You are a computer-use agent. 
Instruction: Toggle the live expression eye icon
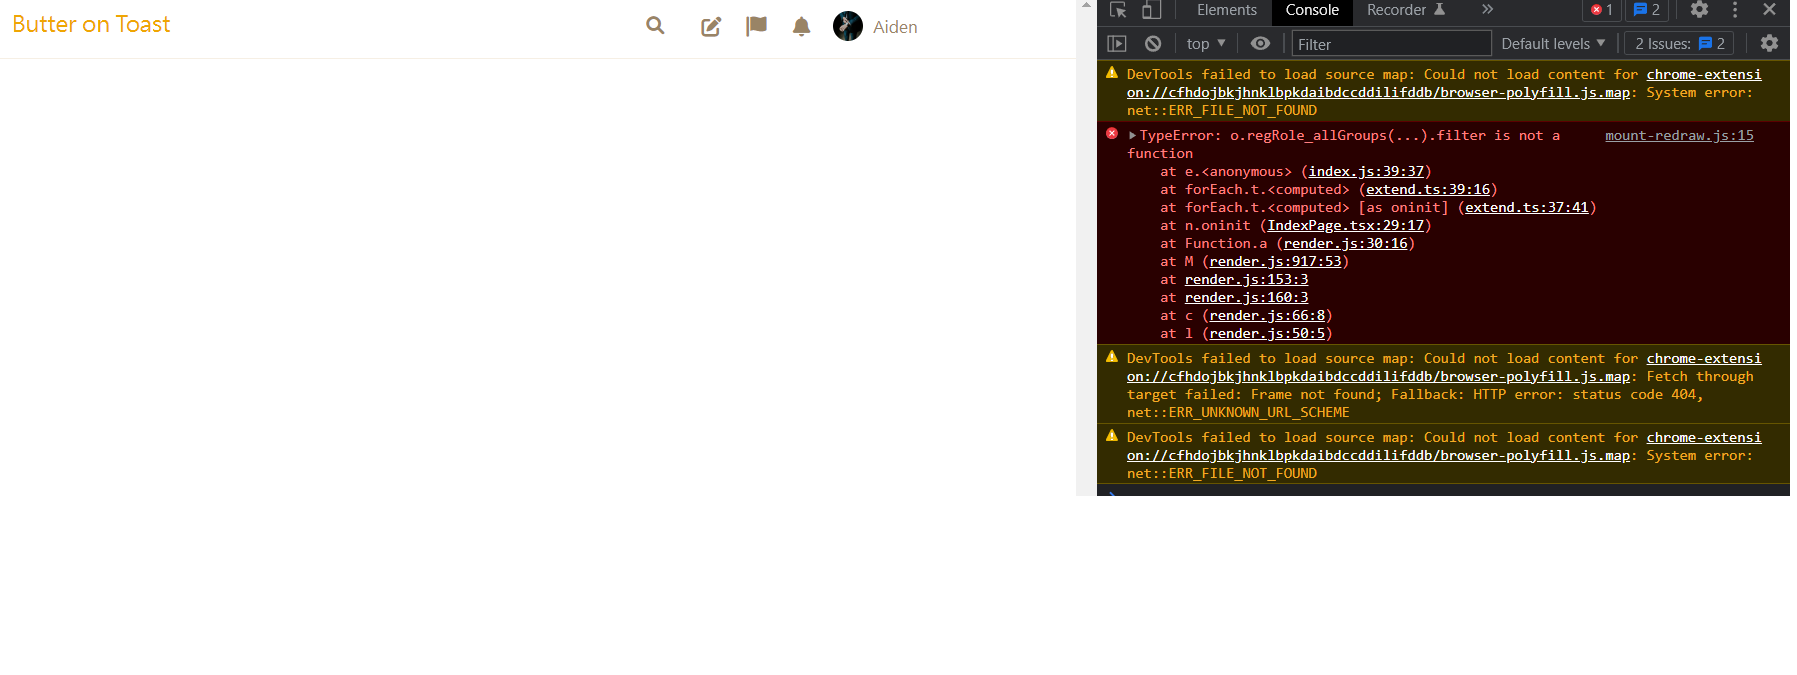(x=1260, y=44)
